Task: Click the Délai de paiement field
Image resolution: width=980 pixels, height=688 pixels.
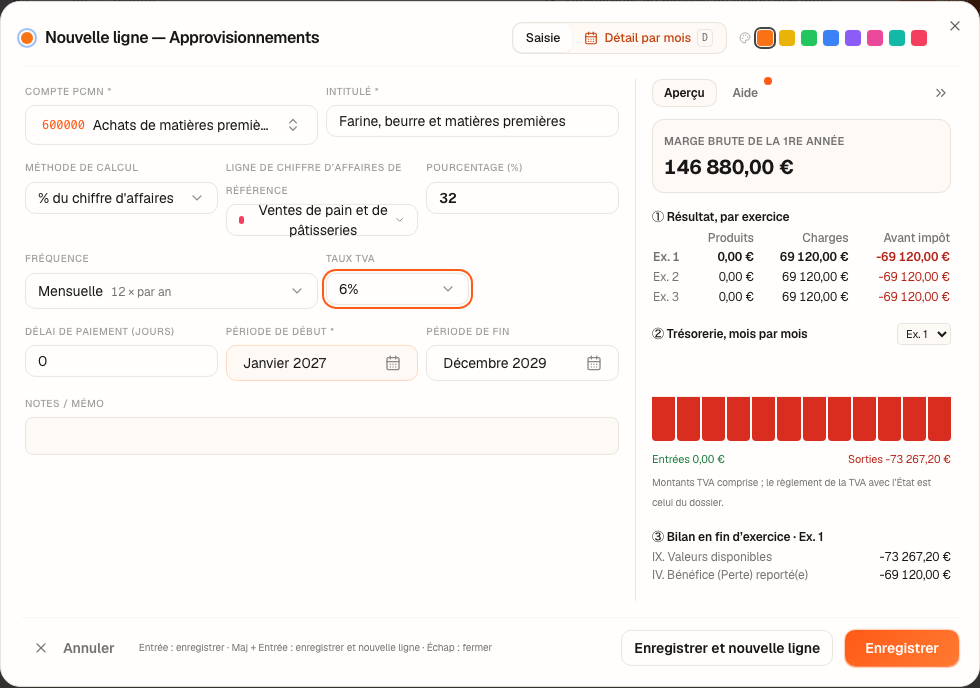Action: pyautogui.click(x=121, y=361)
